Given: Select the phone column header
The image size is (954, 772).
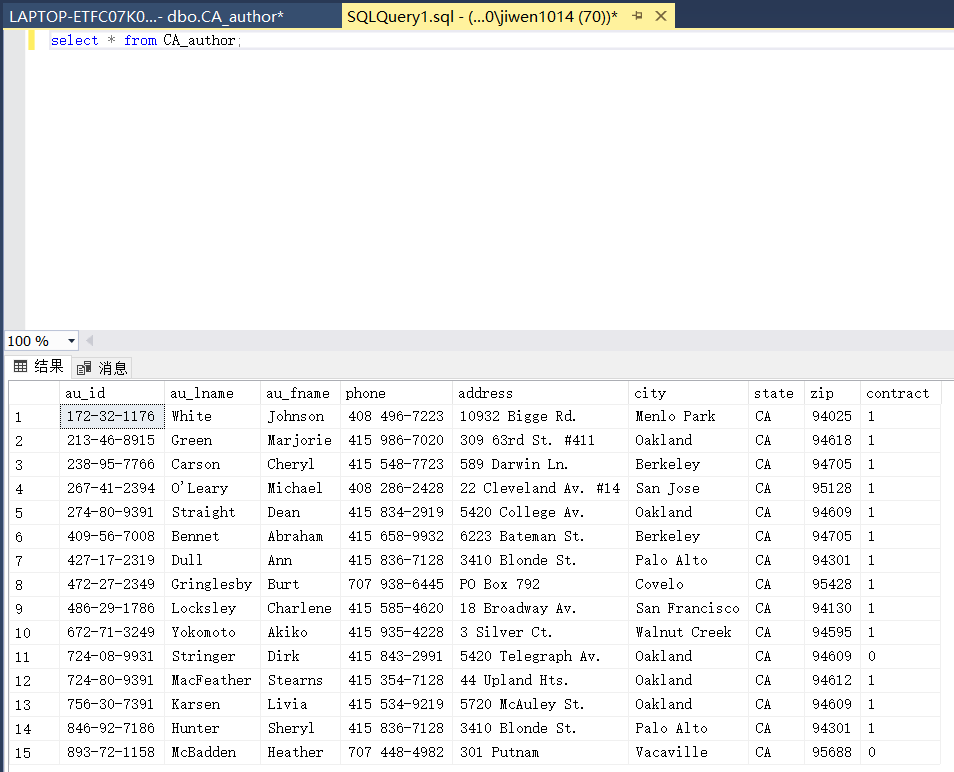Looking at the screenshot, I should coord(396,393).
